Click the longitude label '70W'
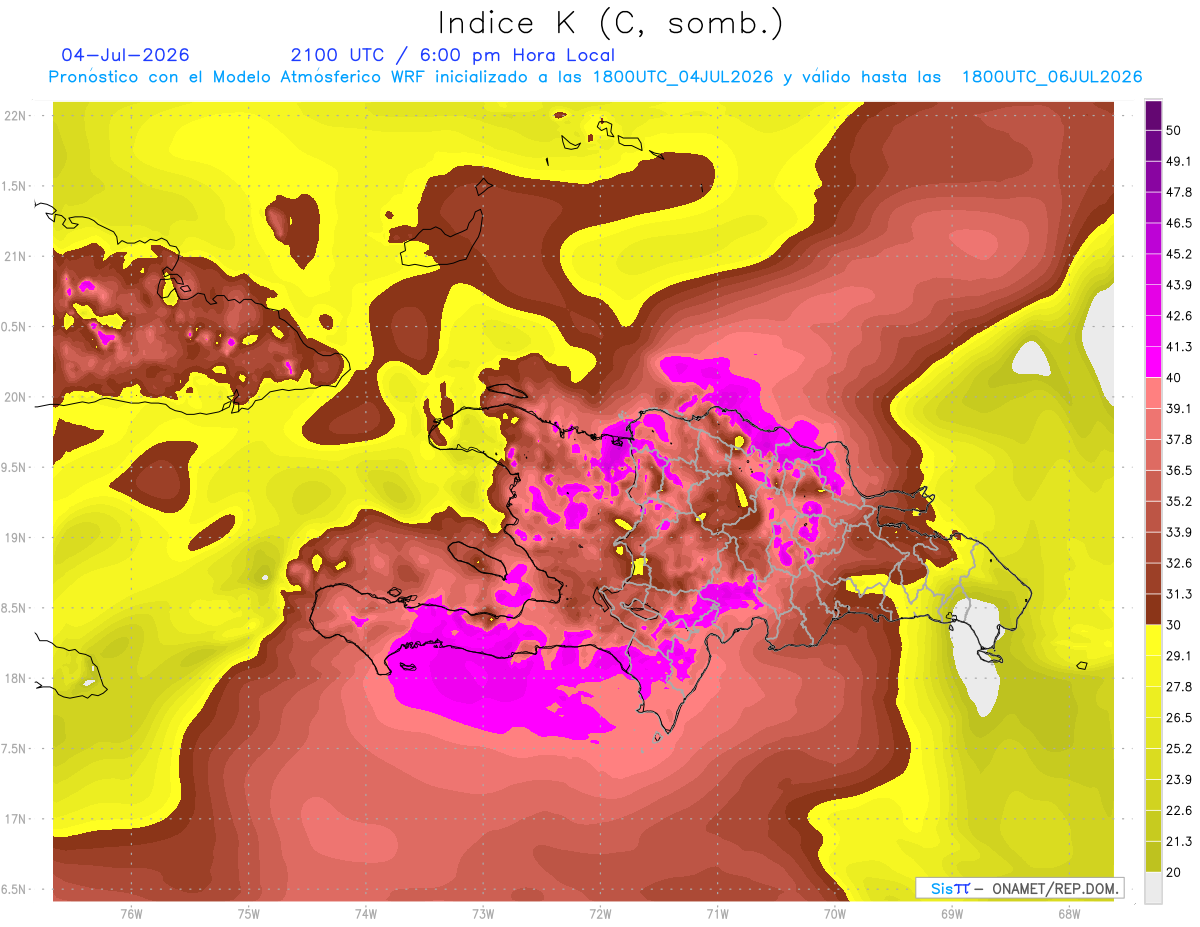 tap(835, 914)
